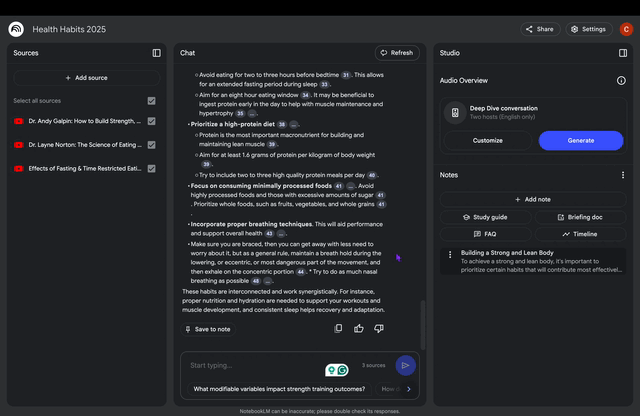Copy the chat response icon
Viewport: 640px width, 416px height.
(338, 329)
